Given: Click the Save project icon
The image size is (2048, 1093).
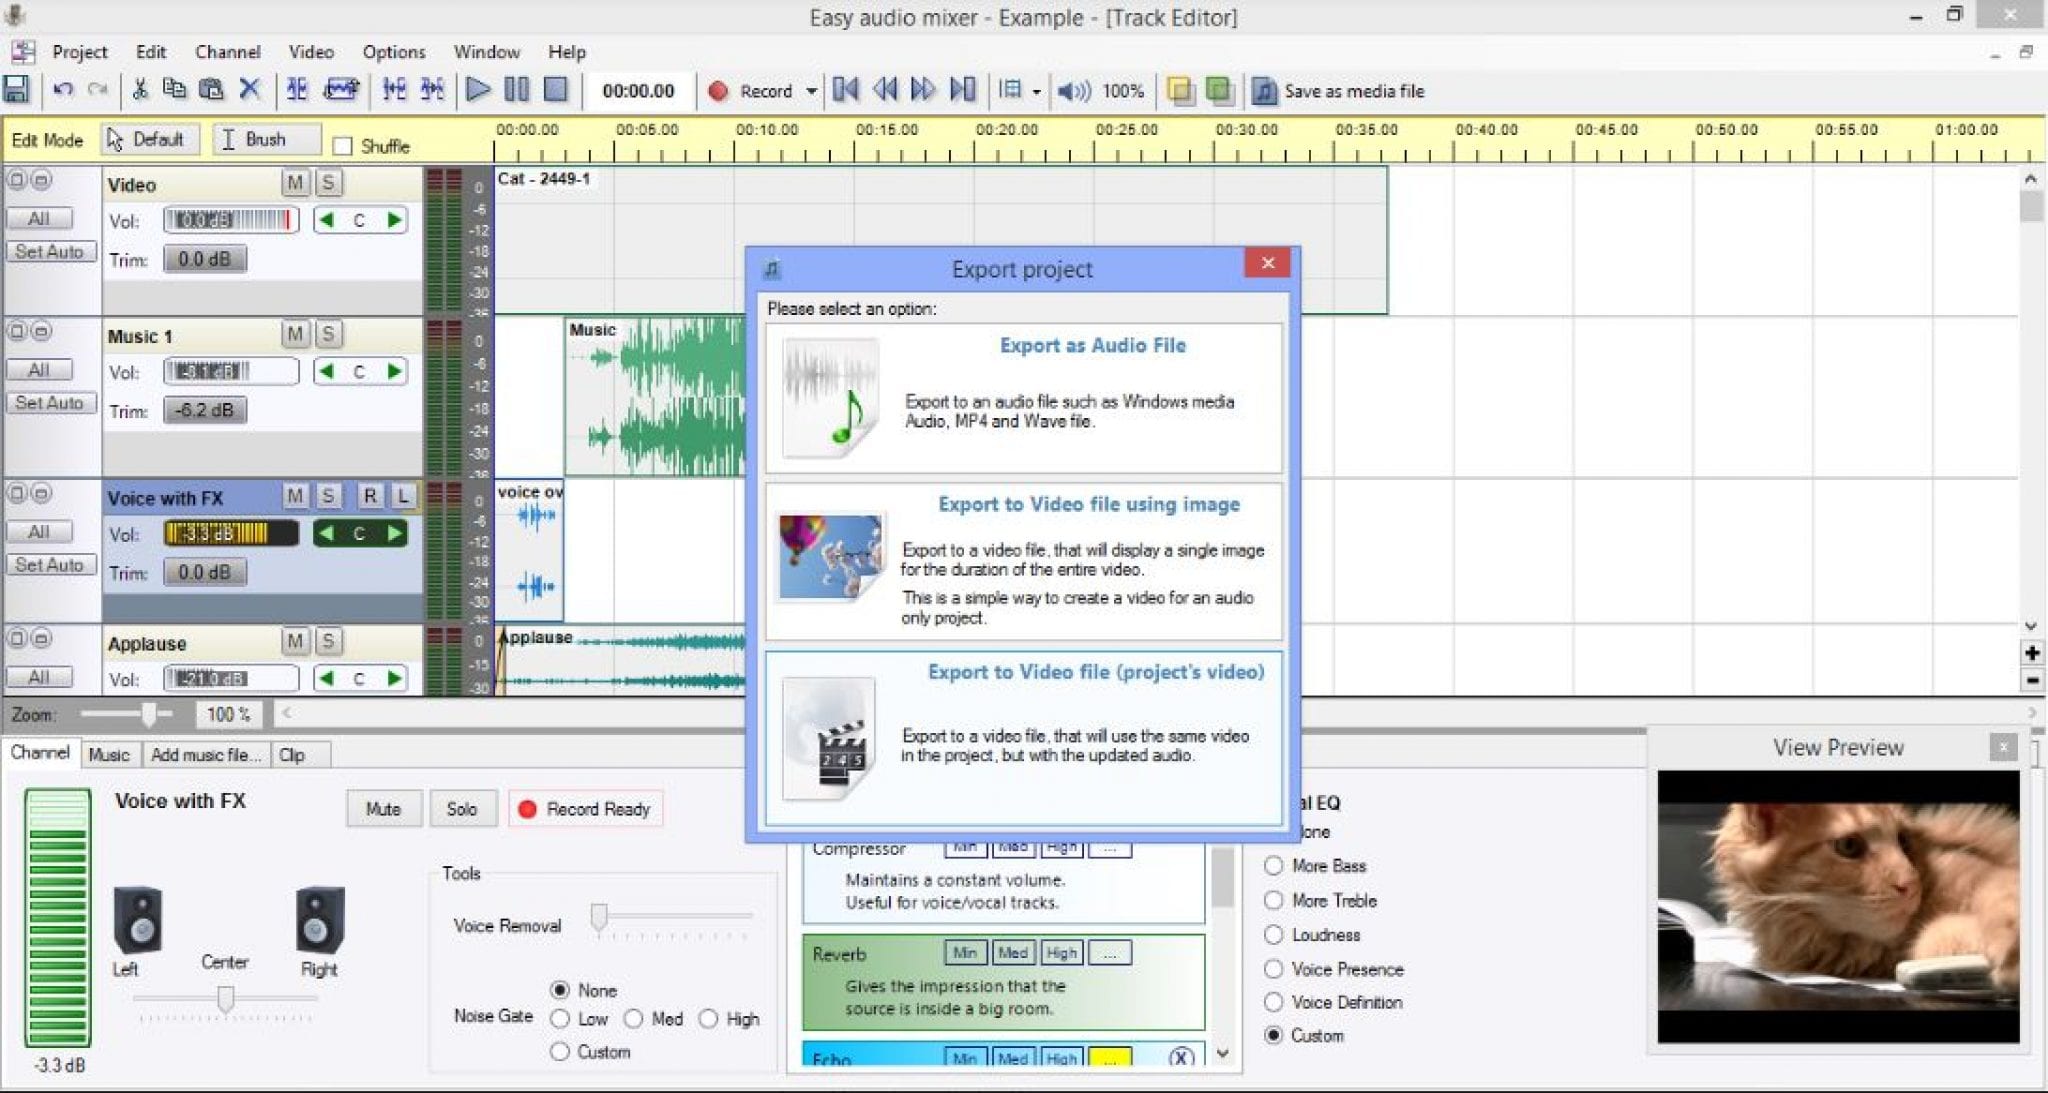Looking at the screenshot, I should coord(18,90).
